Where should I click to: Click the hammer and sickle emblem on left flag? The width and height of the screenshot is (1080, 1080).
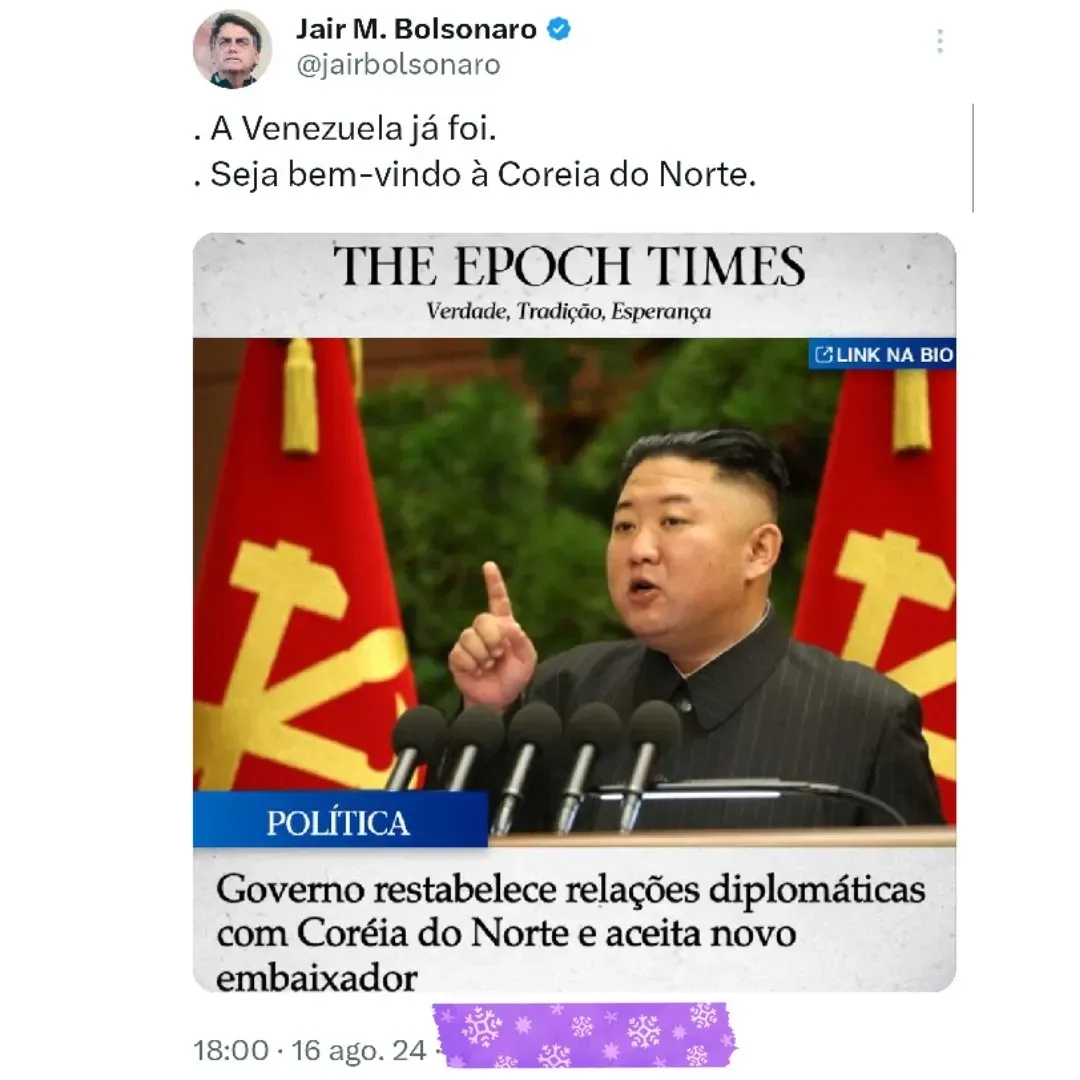pos(303,661)
